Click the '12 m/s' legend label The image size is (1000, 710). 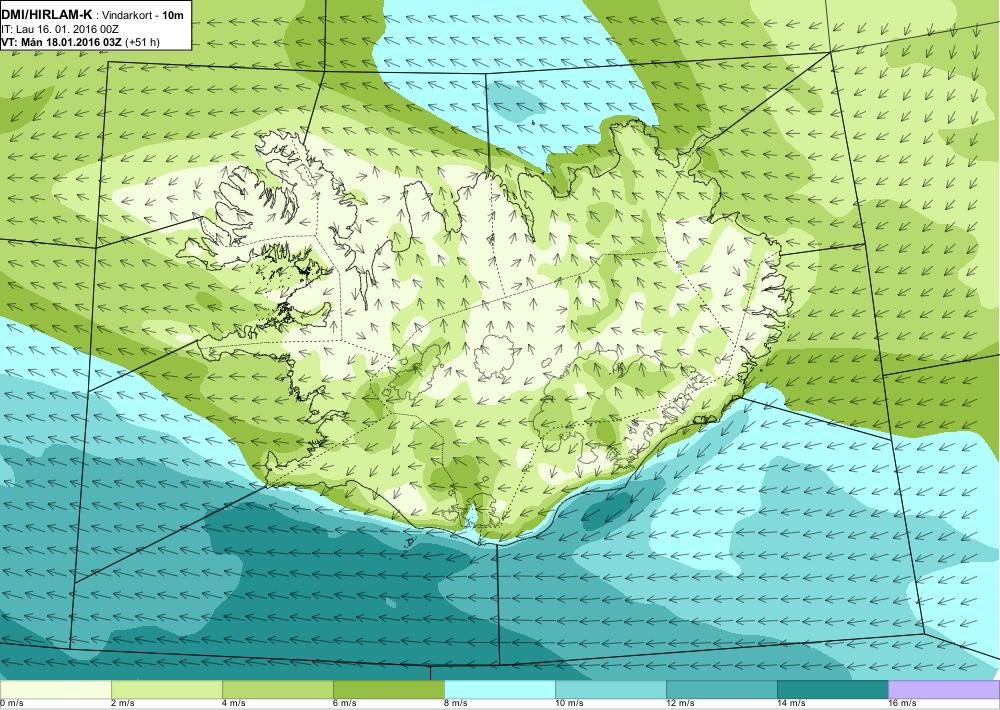tap(680, 704)
